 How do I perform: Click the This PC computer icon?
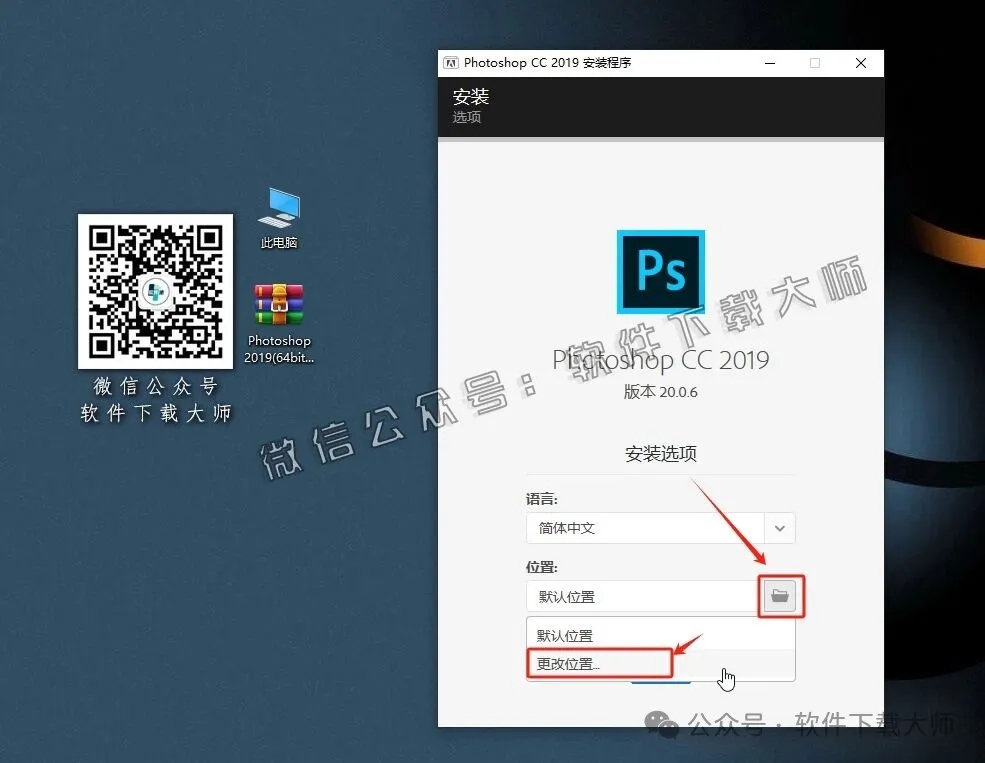[278, 205]
